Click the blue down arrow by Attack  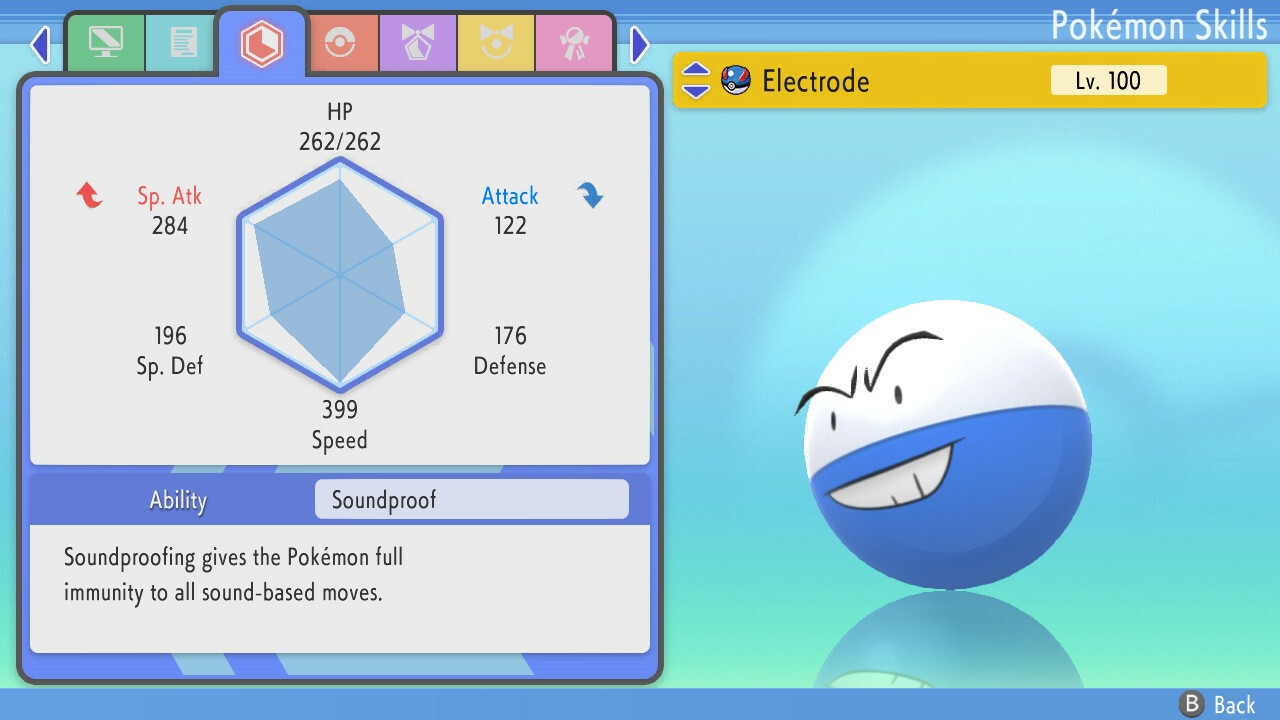click(590, 195)
